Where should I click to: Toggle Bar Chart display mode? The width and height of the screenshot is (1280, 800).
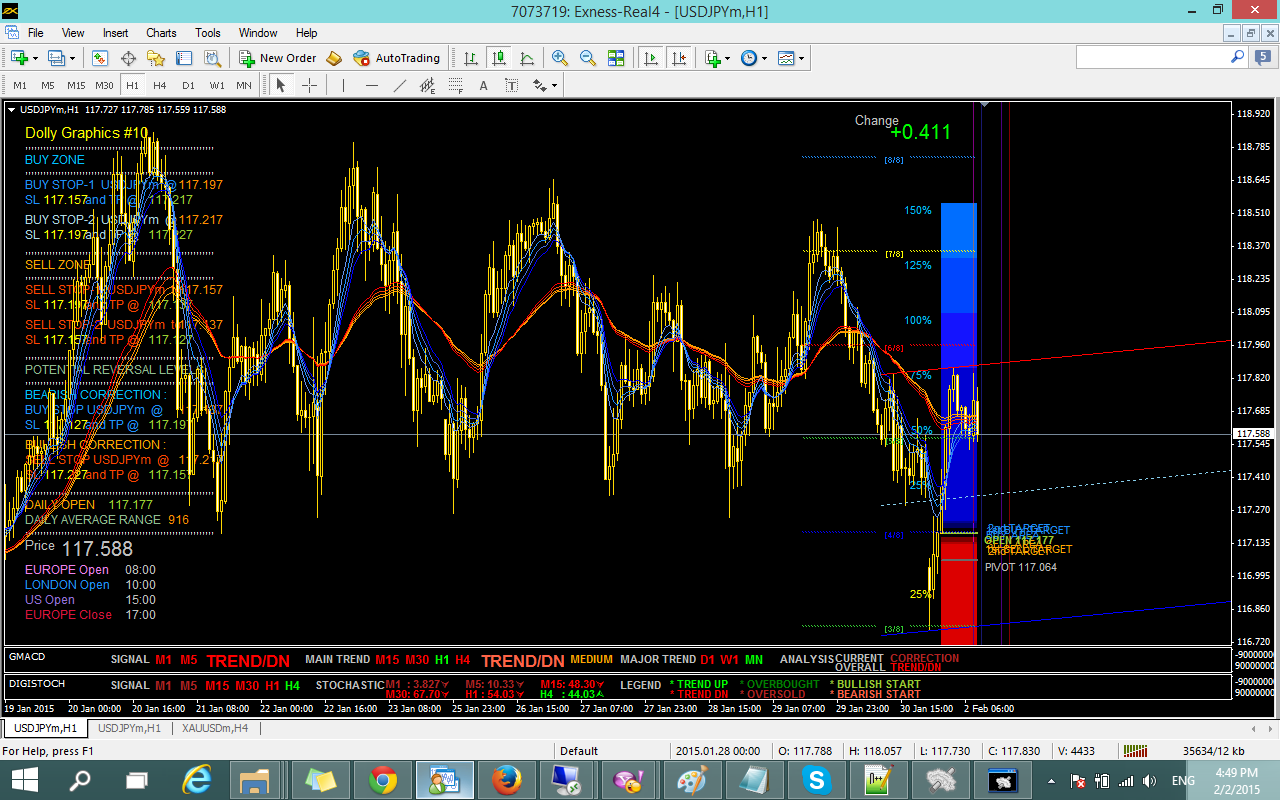tap(470, 58)
